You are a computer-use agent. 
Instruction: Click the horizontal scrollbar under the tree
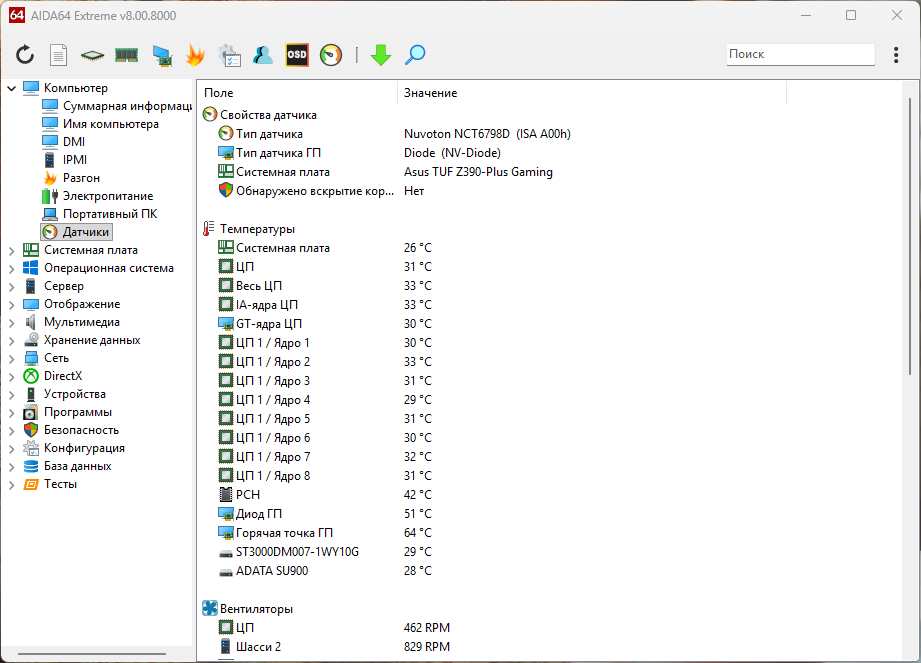(92, 653)
